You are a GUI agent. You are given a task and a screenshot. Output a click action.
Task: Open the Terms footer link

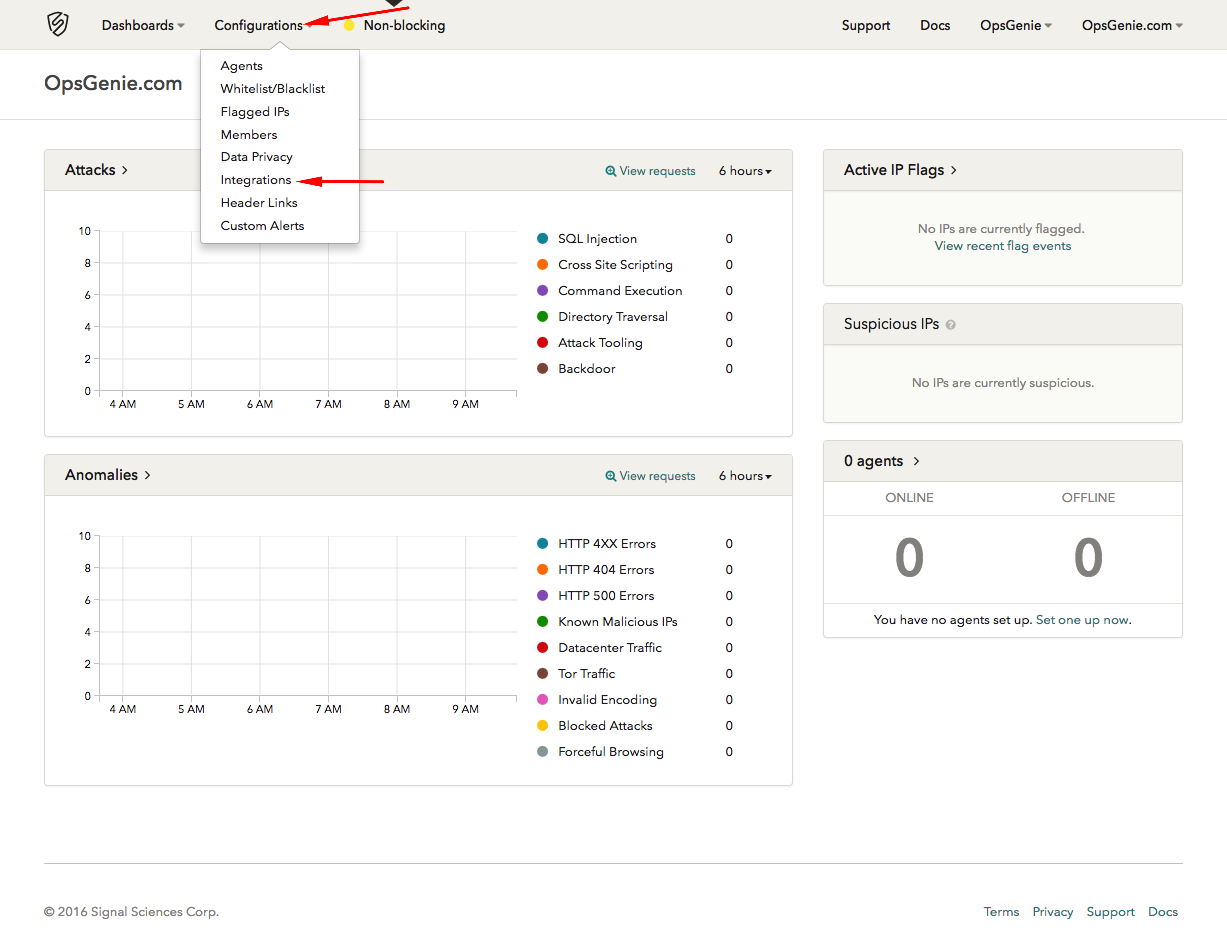[1001, 912]
